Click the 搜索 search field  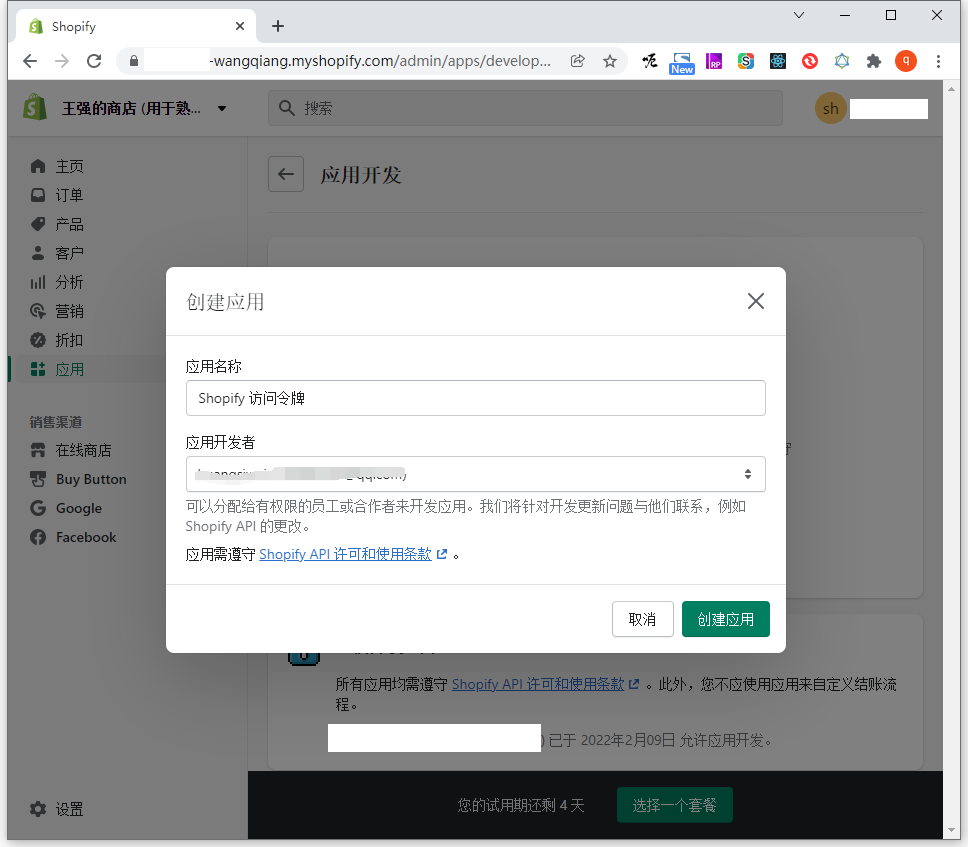525,108
